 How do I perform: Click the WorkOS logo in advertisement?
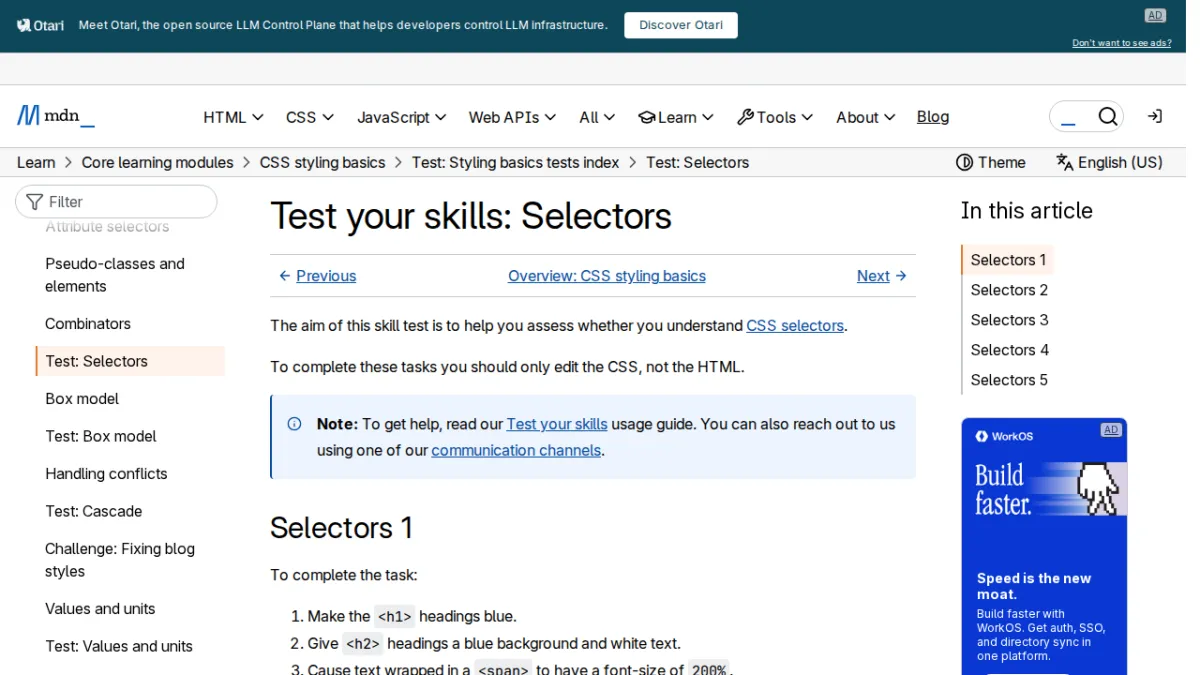(1005, 436)
